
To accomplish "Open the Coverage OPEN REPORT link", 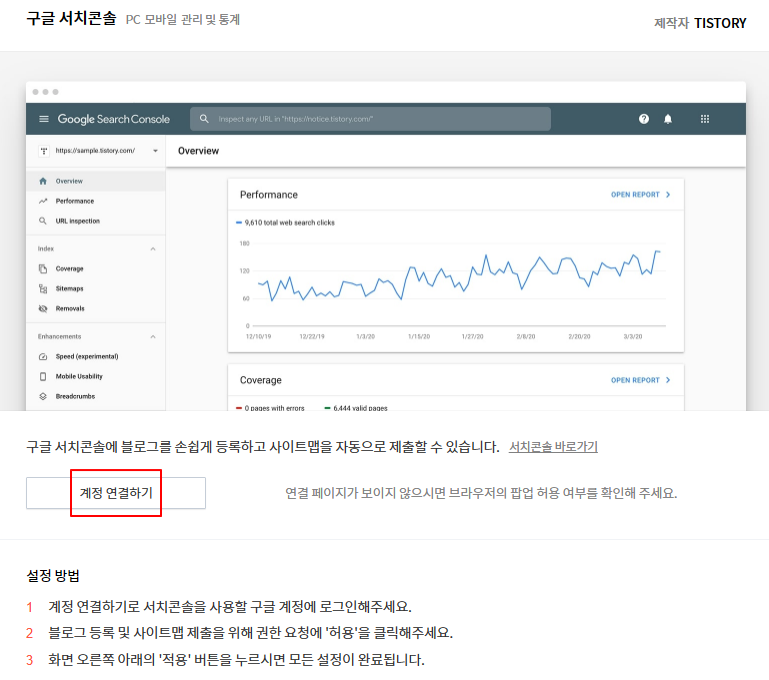I will pyautogui.click(x=635, y=380).
